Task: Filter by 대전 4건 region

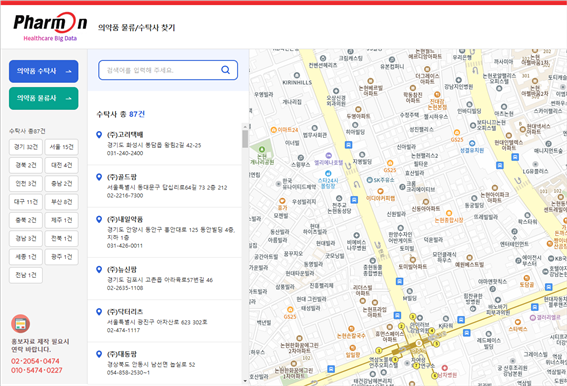Action: tap(61, 165)
